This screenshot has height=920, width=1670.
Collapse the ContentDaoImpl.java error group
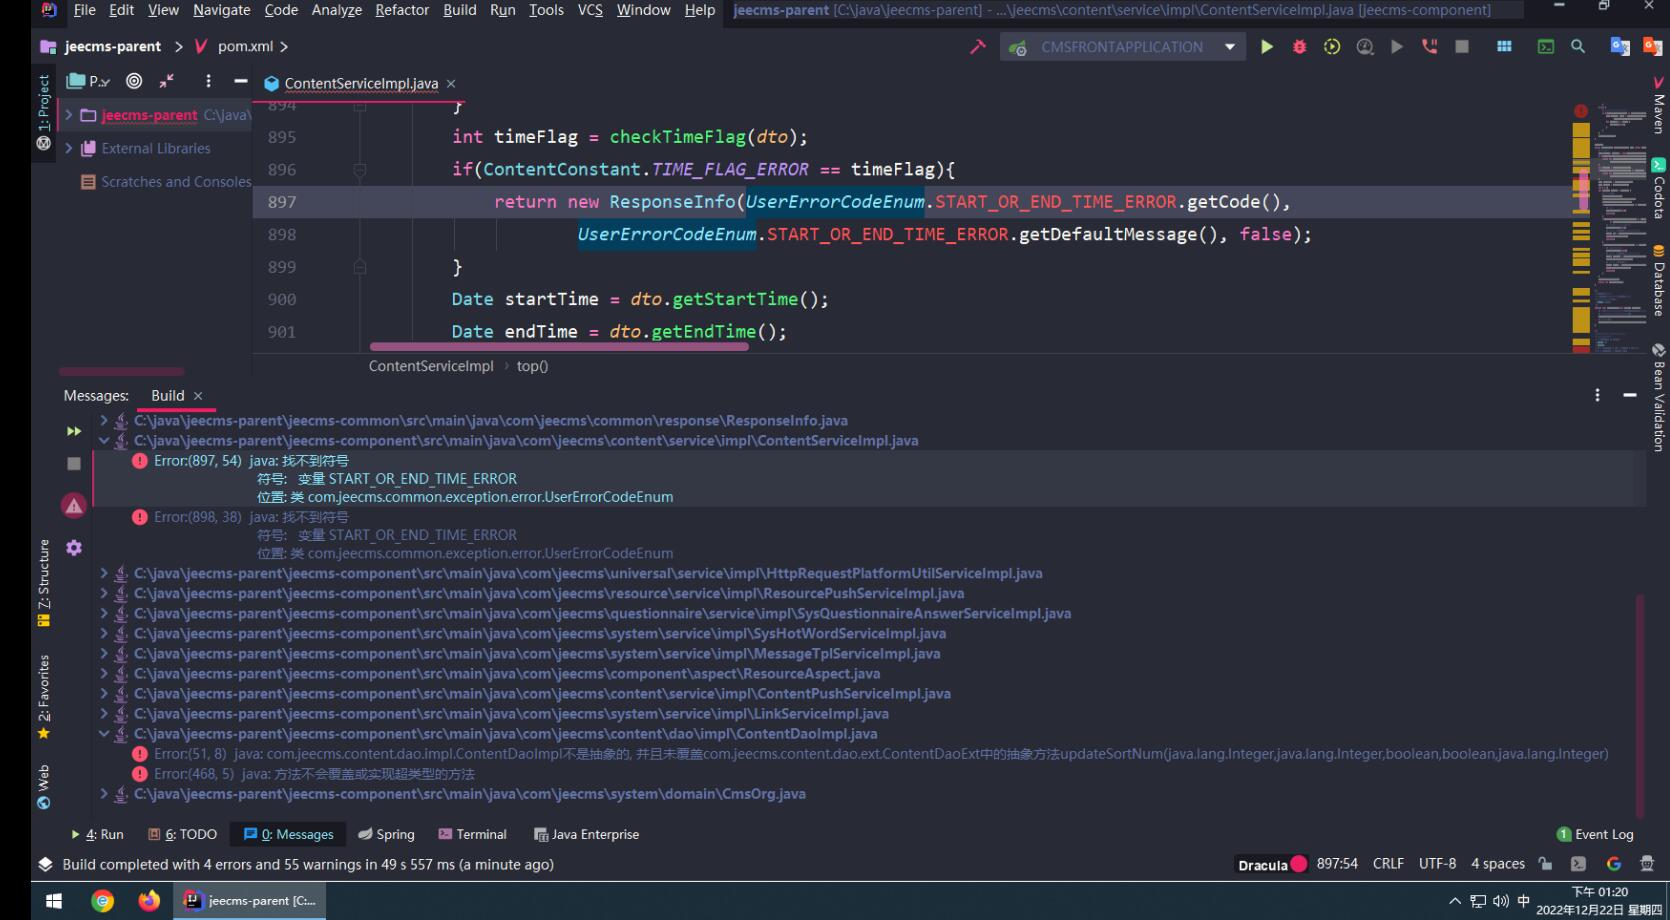[x=104, y=734]
